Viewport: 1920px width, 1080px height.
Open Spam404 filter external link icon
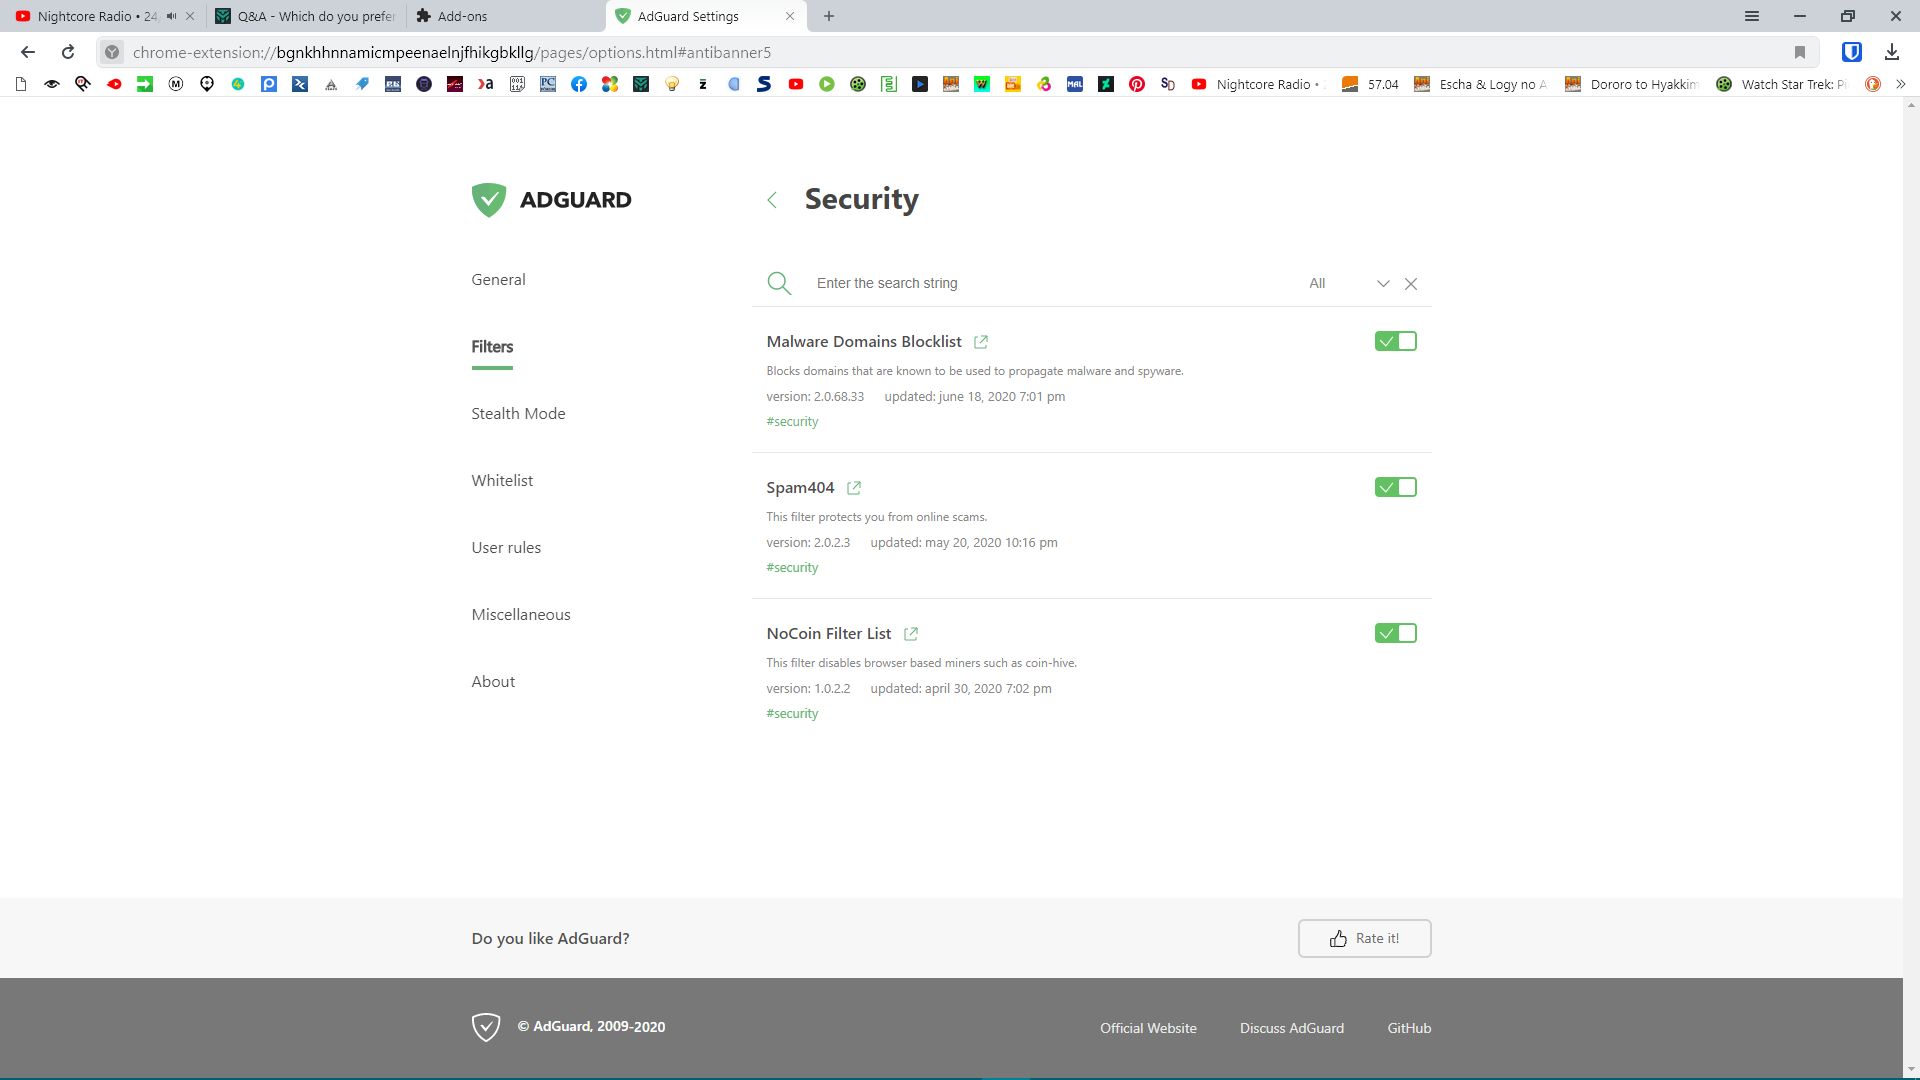click(x=854, y=488)
